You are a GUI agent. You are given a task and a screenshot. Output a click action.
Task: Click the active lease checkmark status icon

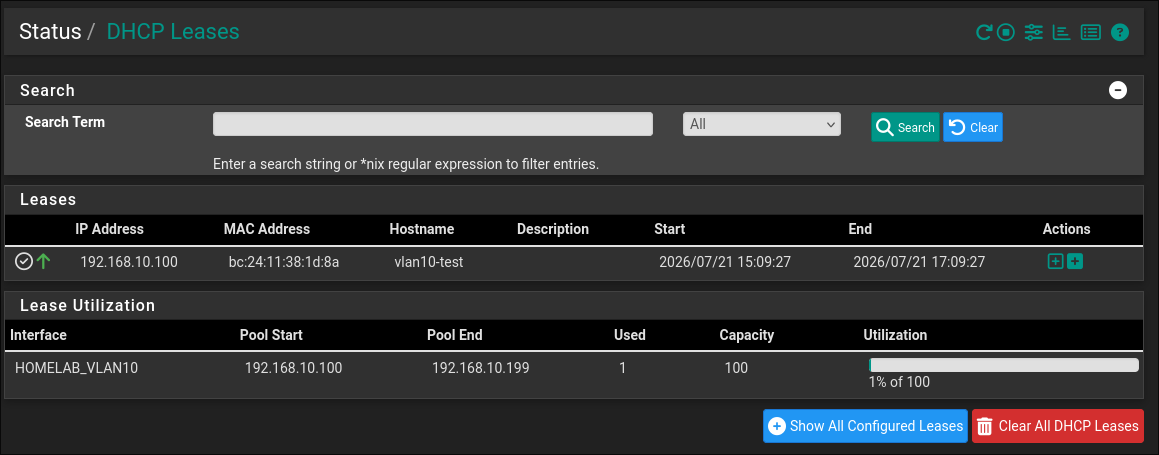click(24, 261)
